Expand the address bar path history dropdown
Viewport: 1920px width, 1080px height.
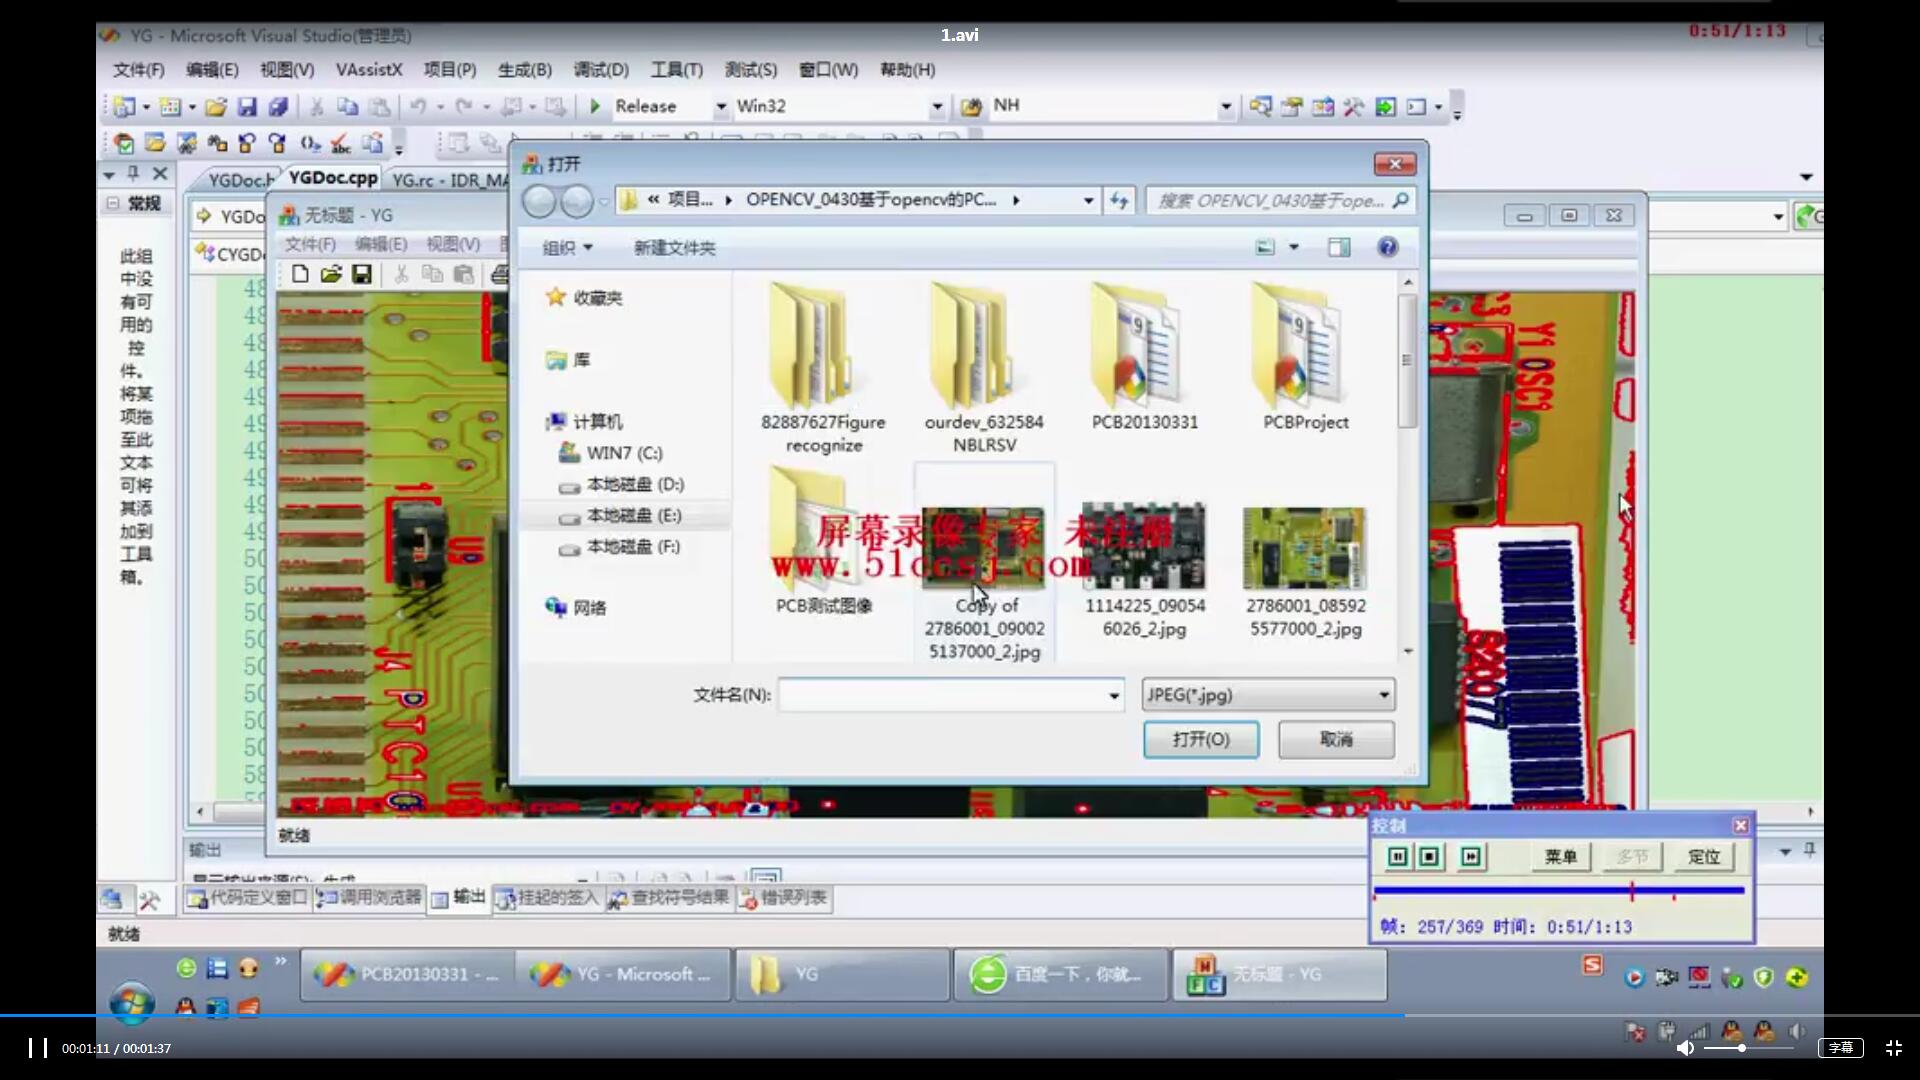(1088, 201)
